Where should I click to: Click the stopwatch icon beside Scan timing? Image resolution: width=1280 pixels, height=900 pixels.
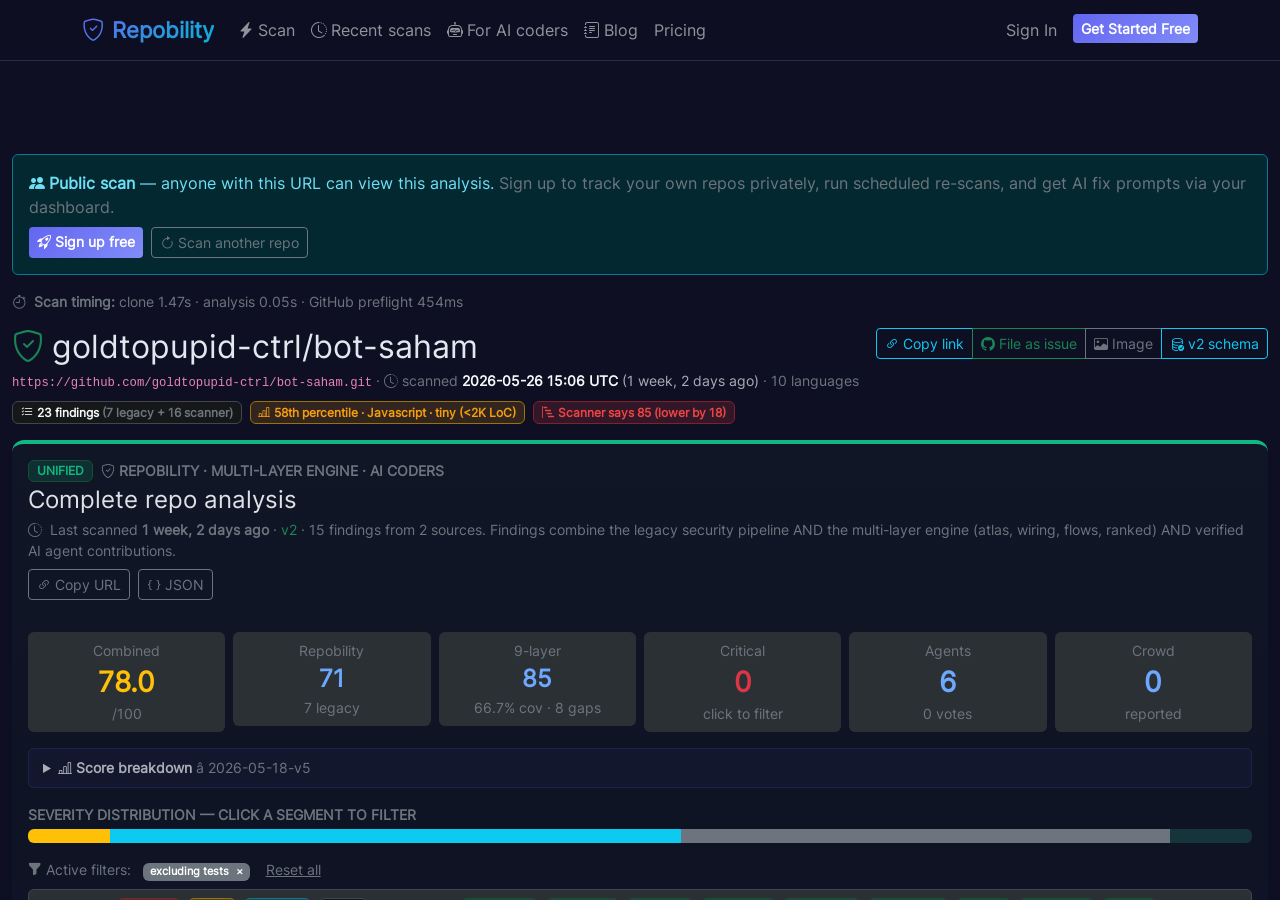click(x=20, y=302)
